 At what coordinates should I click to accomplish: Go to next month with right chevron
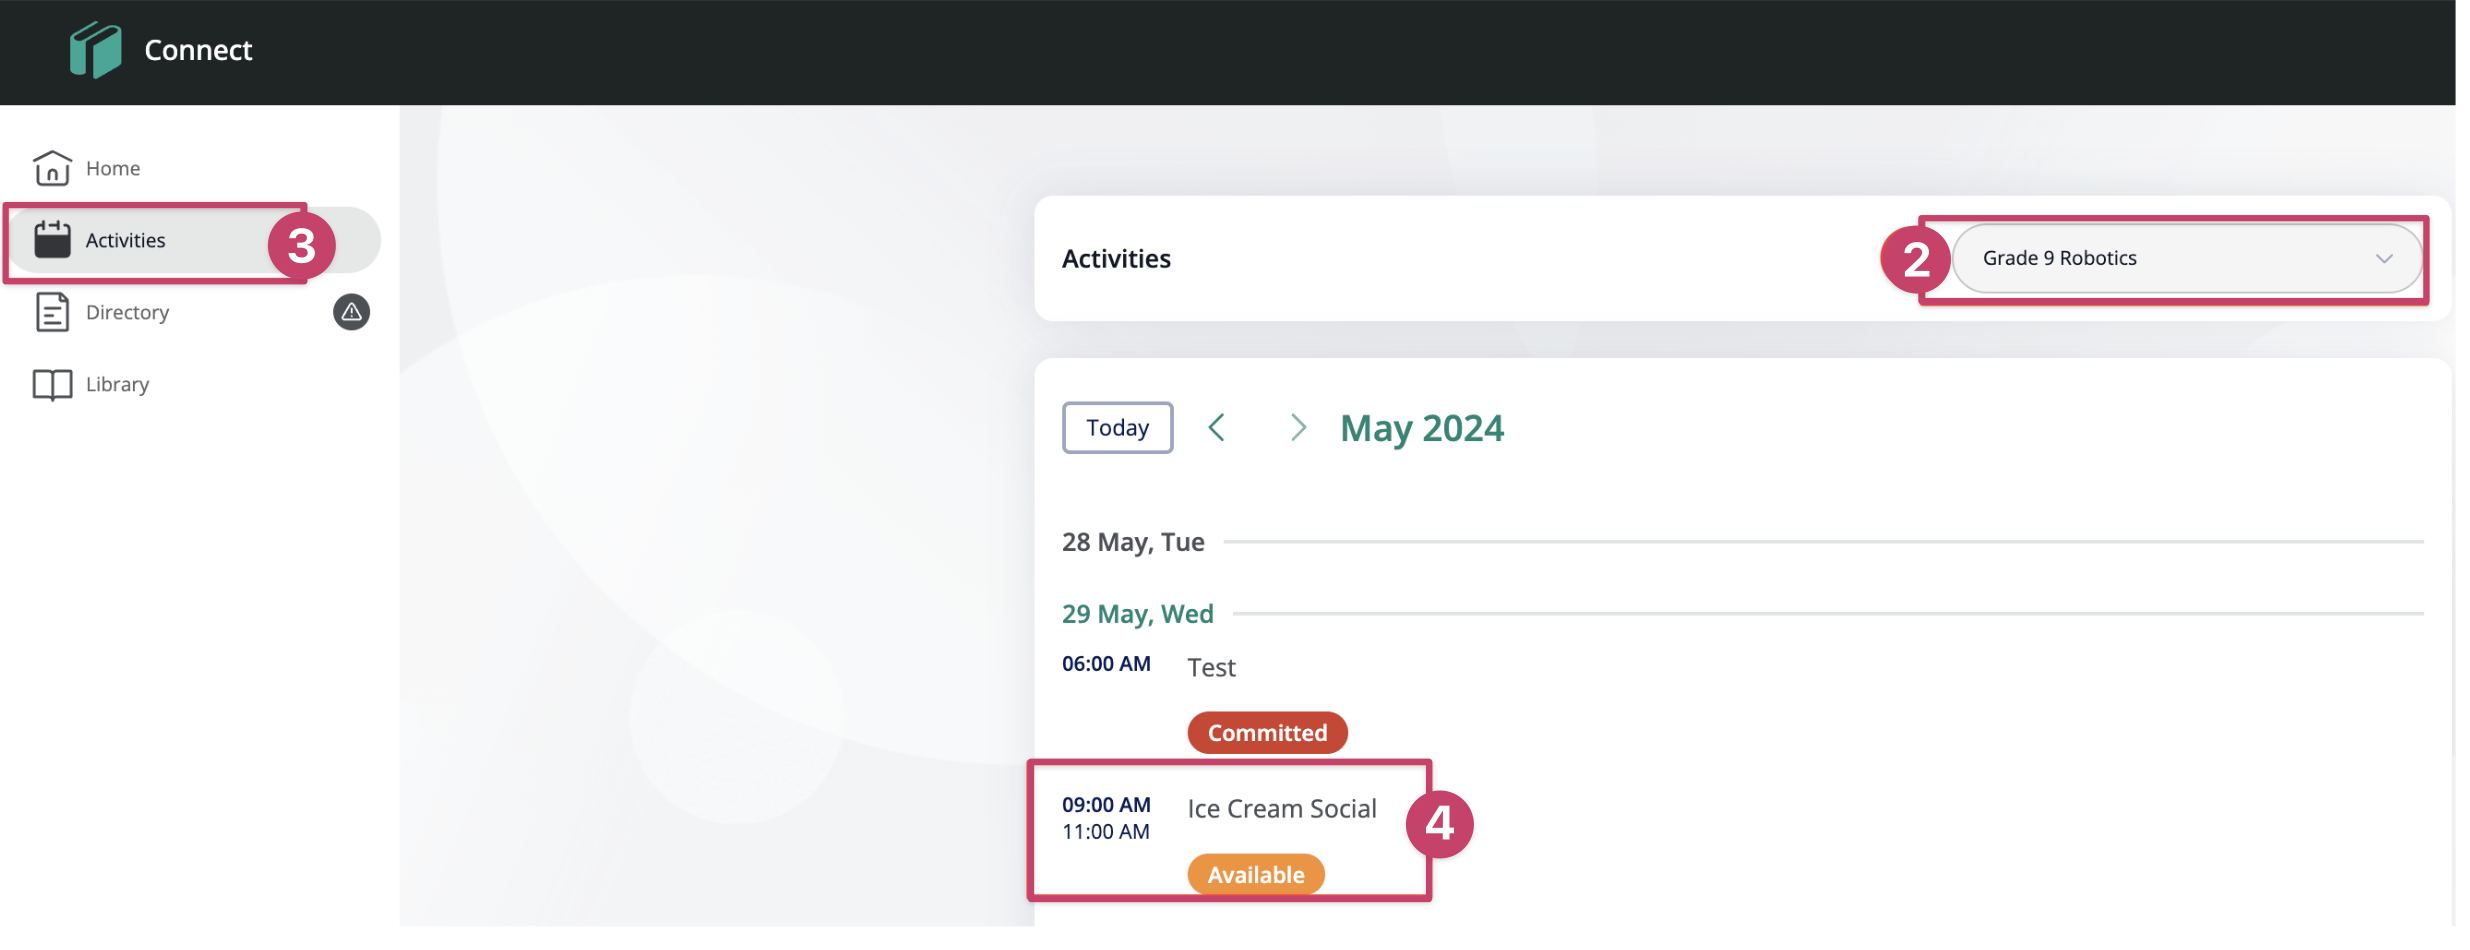coord(1298,428)
